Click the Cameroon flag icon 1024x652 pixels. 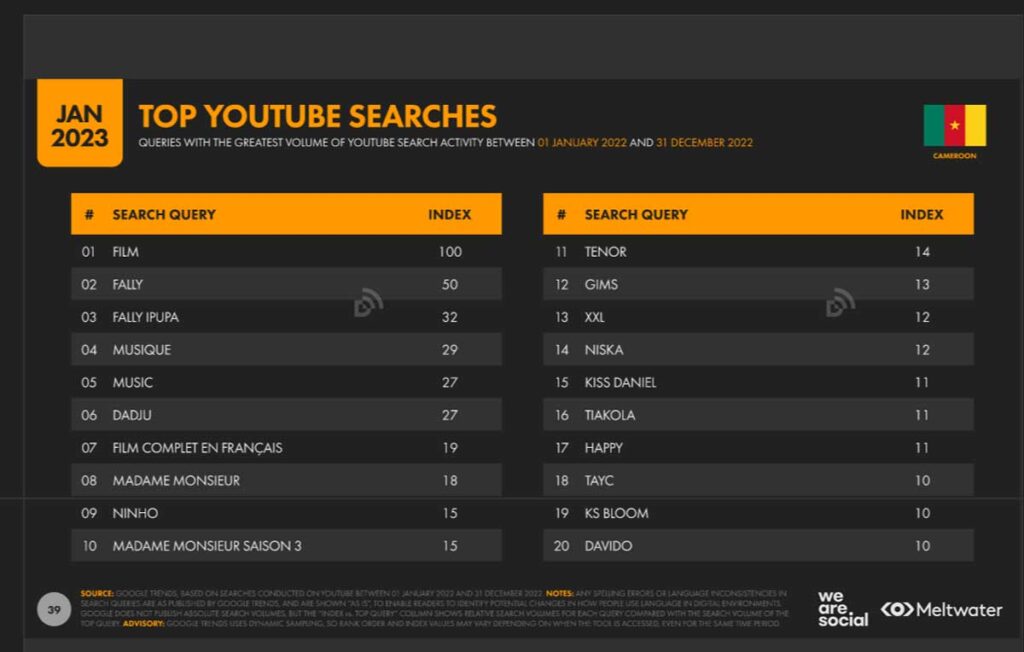point(955,125)
